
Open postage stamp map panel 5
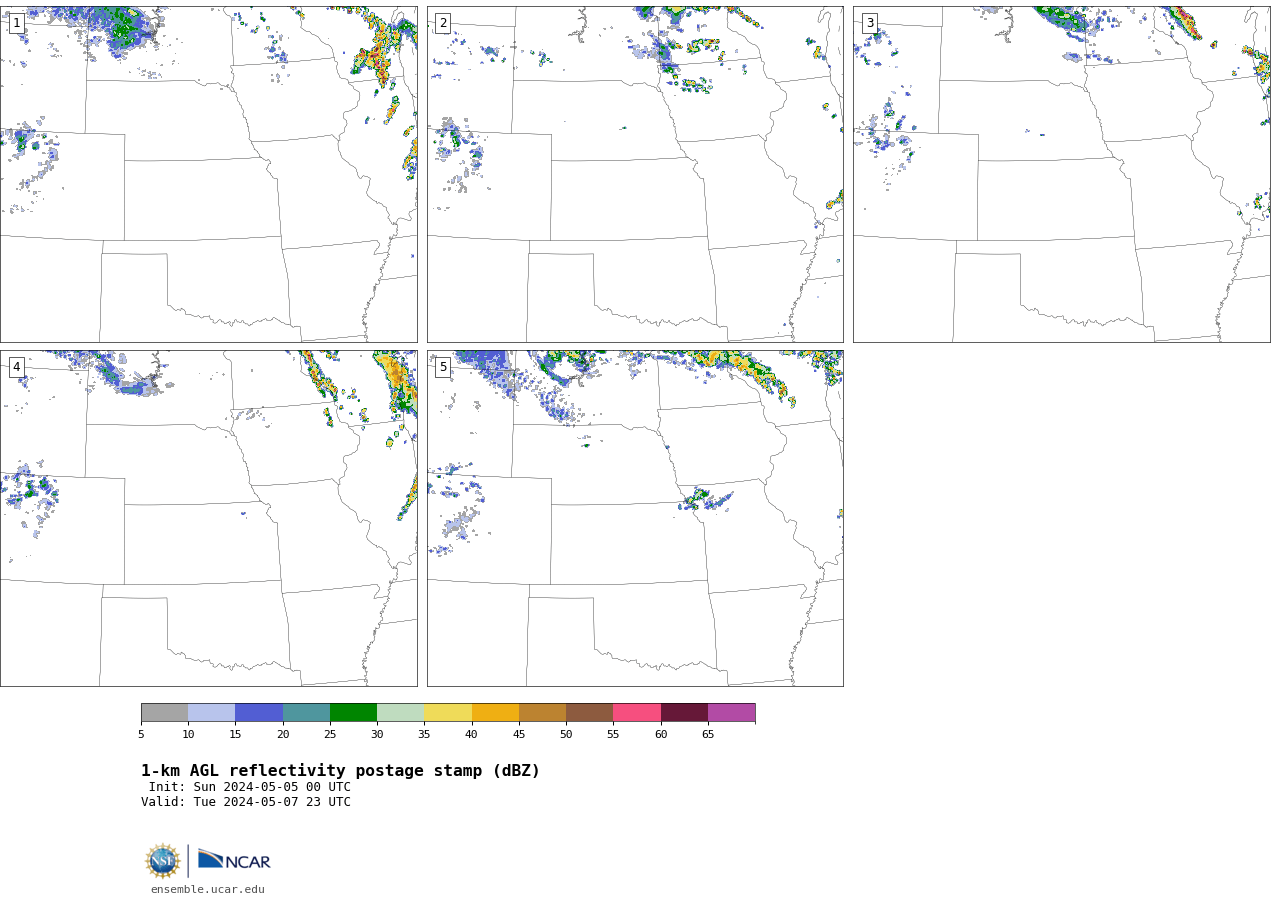tap(635, 518)
